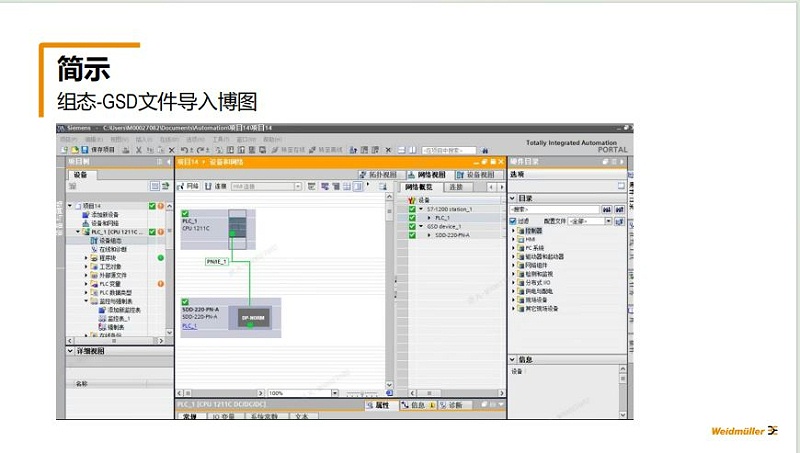Click the project search input field
The height and width of the screenshot is (453, 800).
(x=449, y=150)
